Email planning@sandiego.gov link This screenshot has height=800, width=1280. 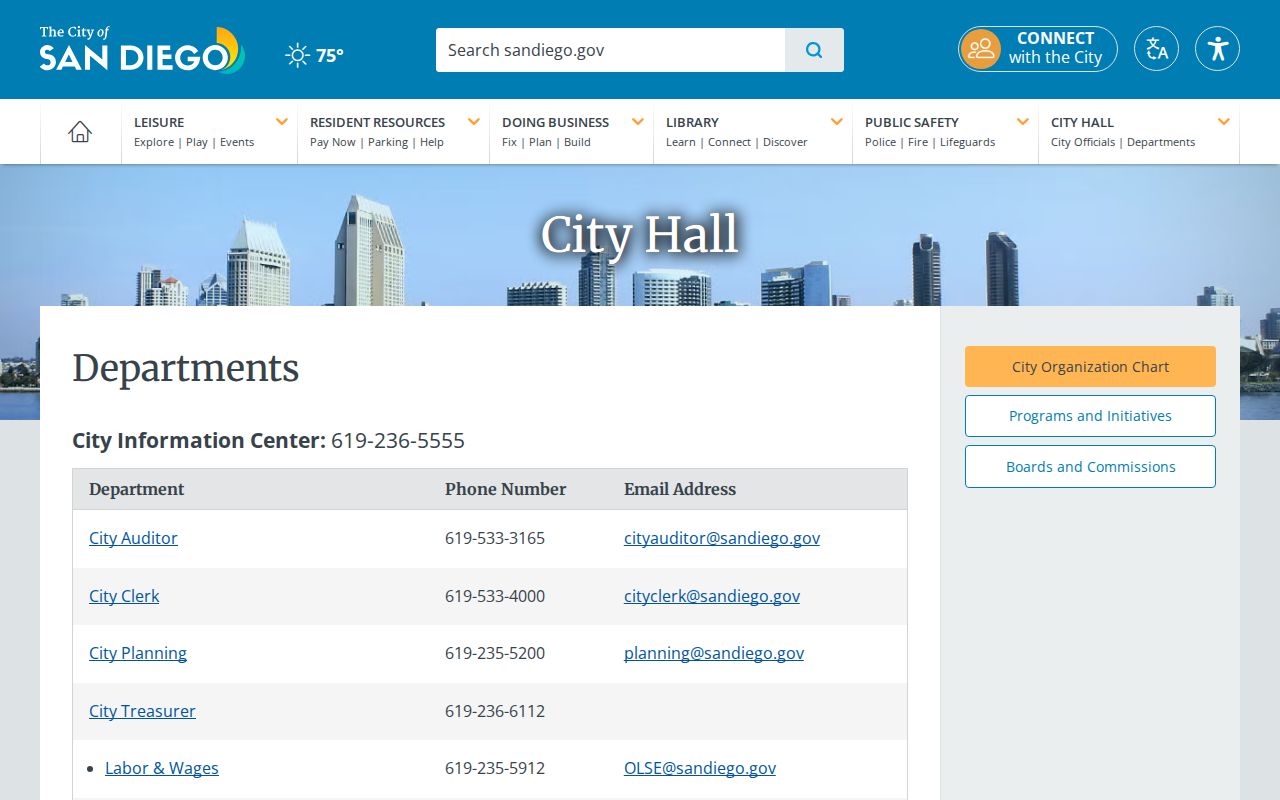pos(714,653)
